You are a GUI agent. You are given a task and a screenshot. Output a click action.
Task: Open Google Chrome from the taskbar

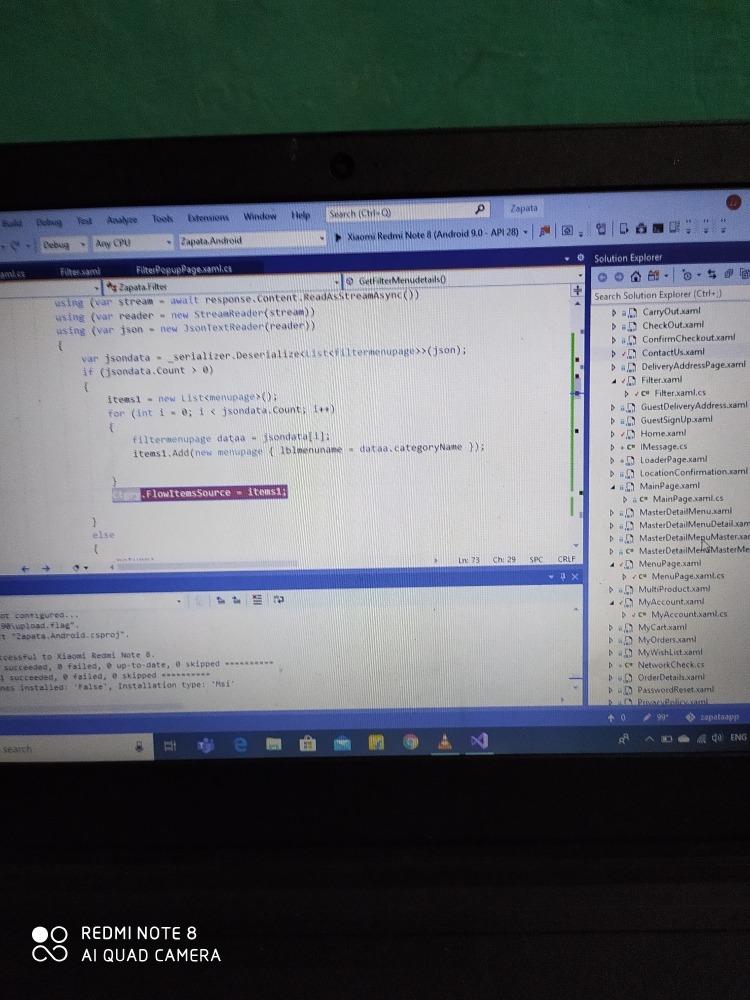(410, 742)
